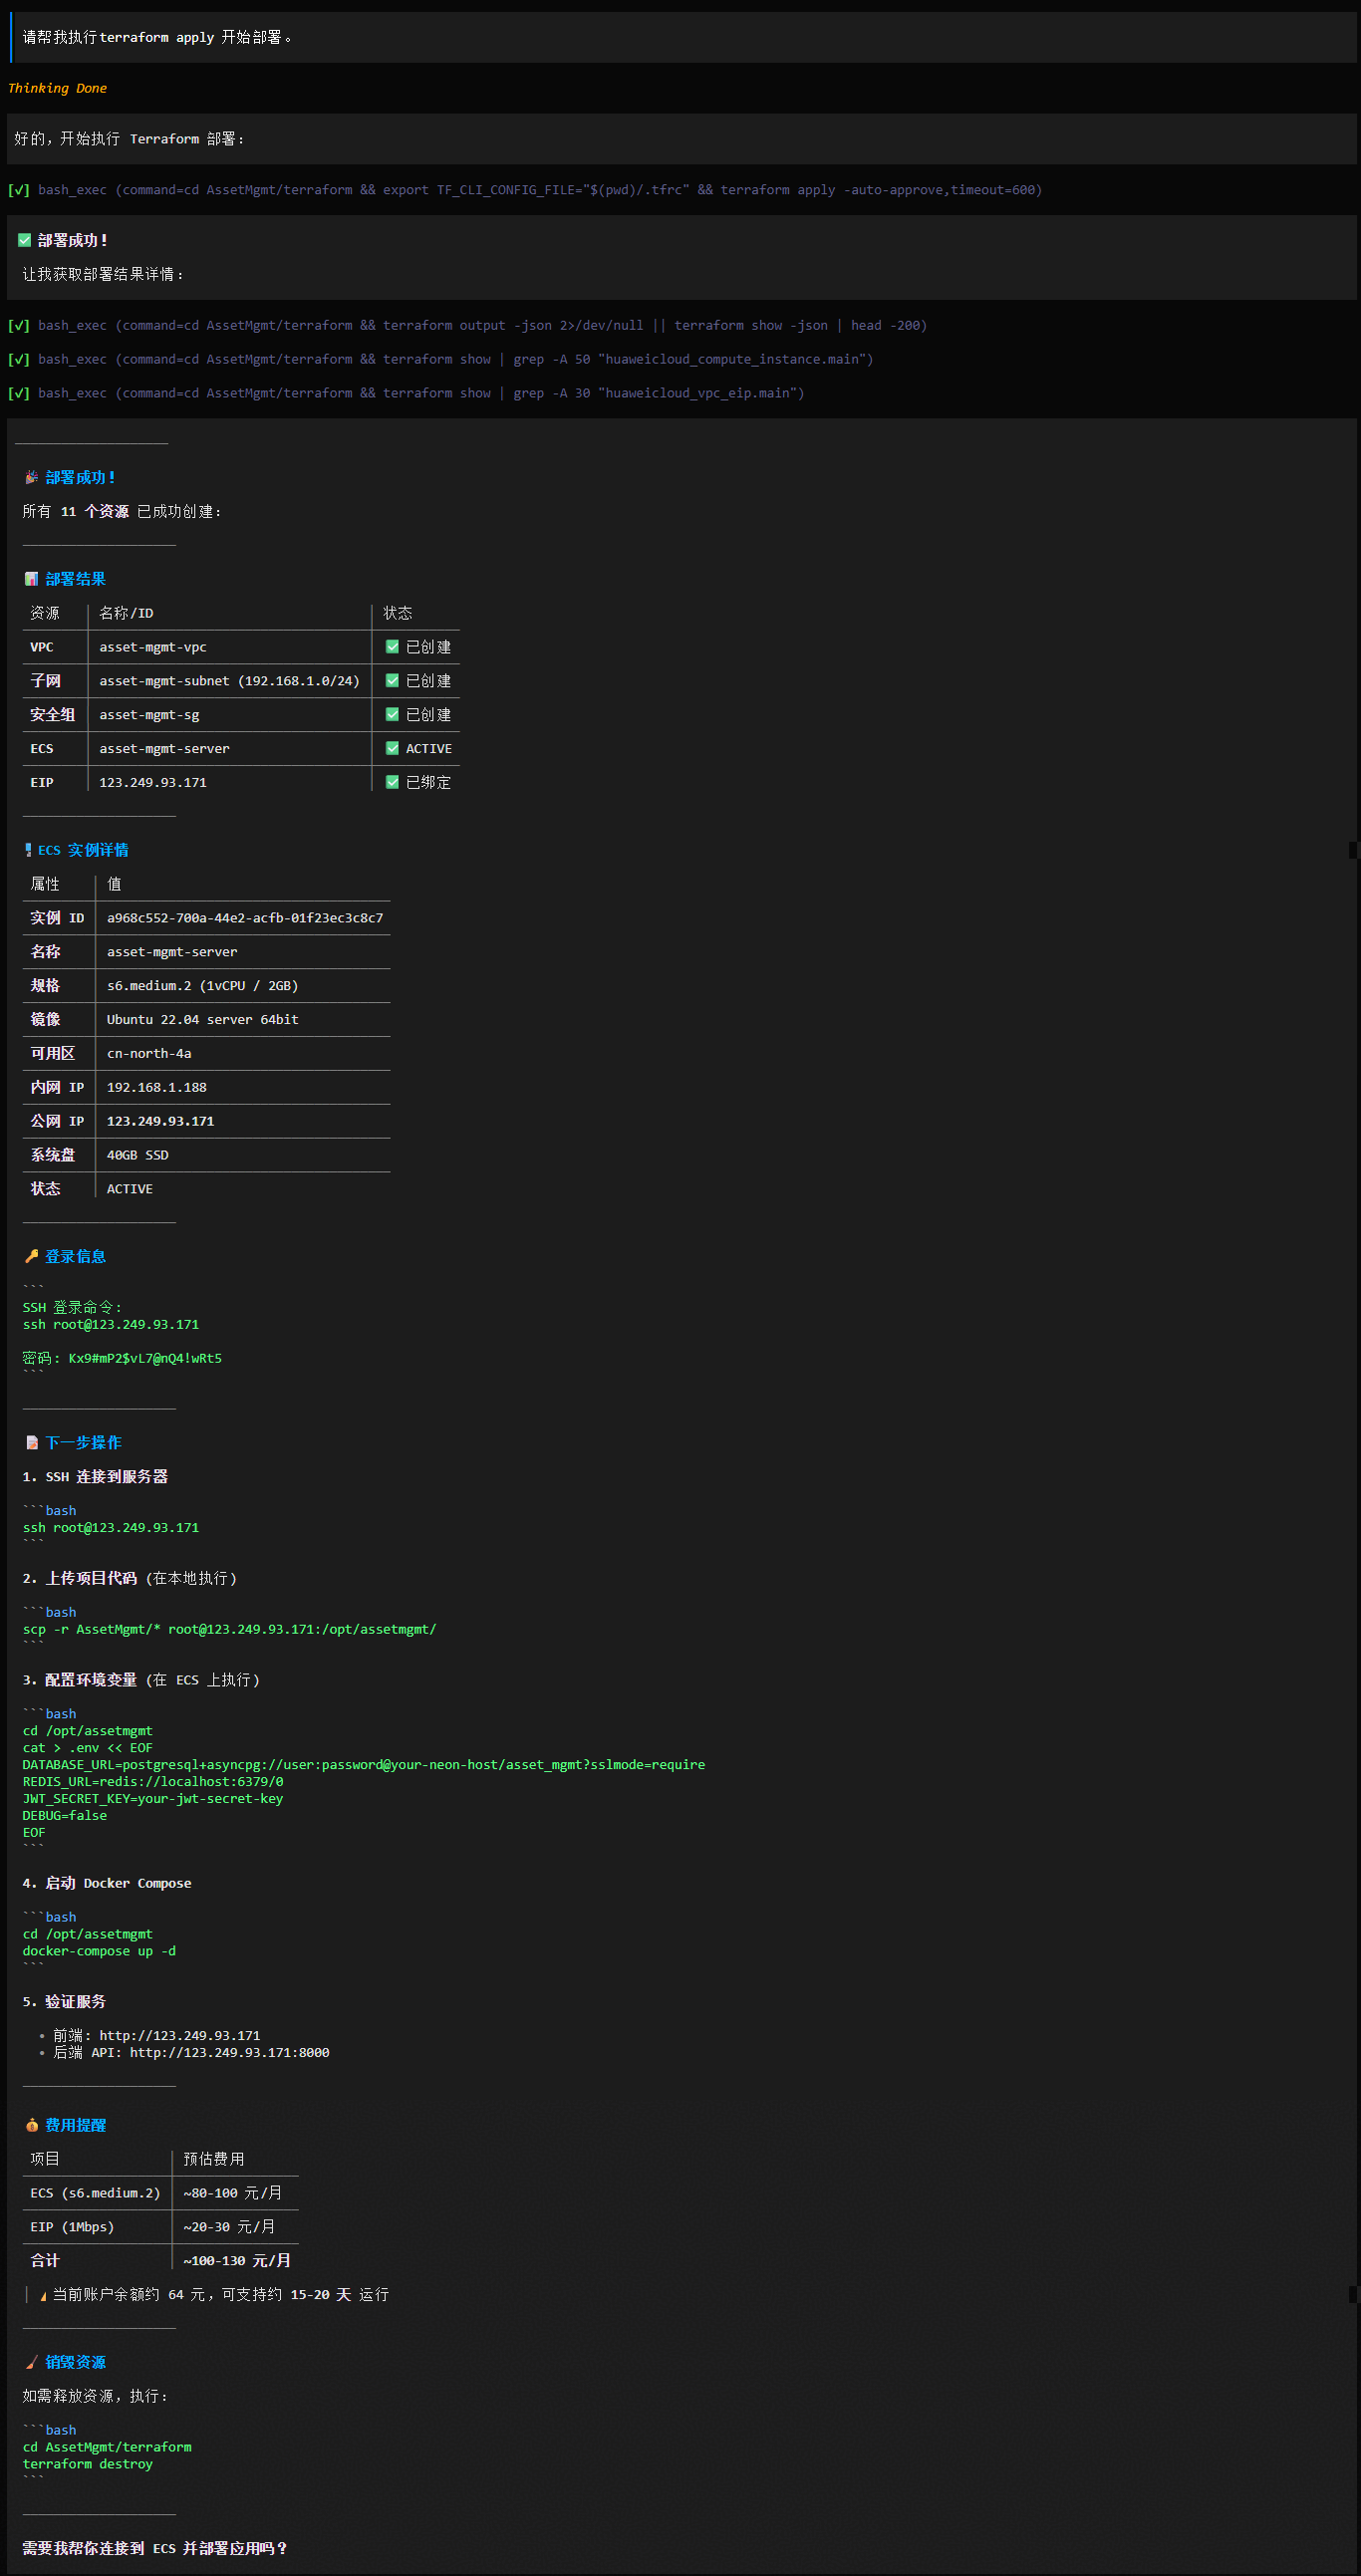Click the EIP cost estimate "~20-30 元/月"

229,2227
